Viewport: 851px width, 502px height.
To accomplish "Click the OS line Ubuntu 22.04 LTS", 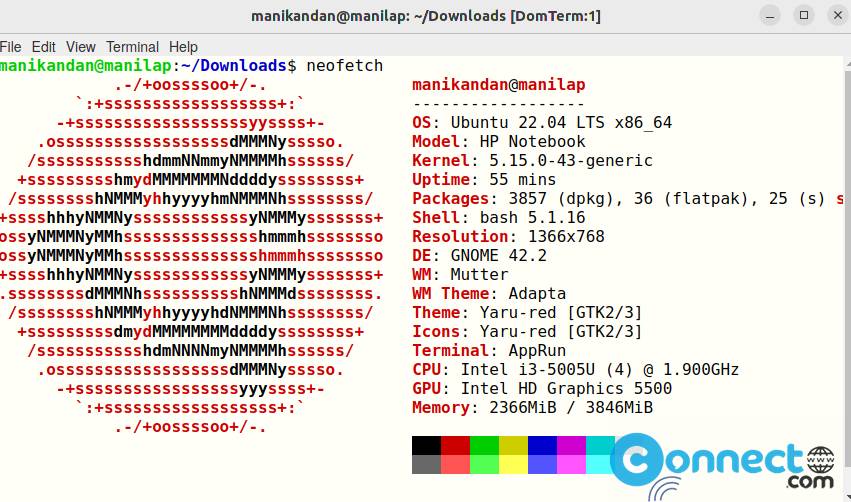I will click(x=542, y=123).
